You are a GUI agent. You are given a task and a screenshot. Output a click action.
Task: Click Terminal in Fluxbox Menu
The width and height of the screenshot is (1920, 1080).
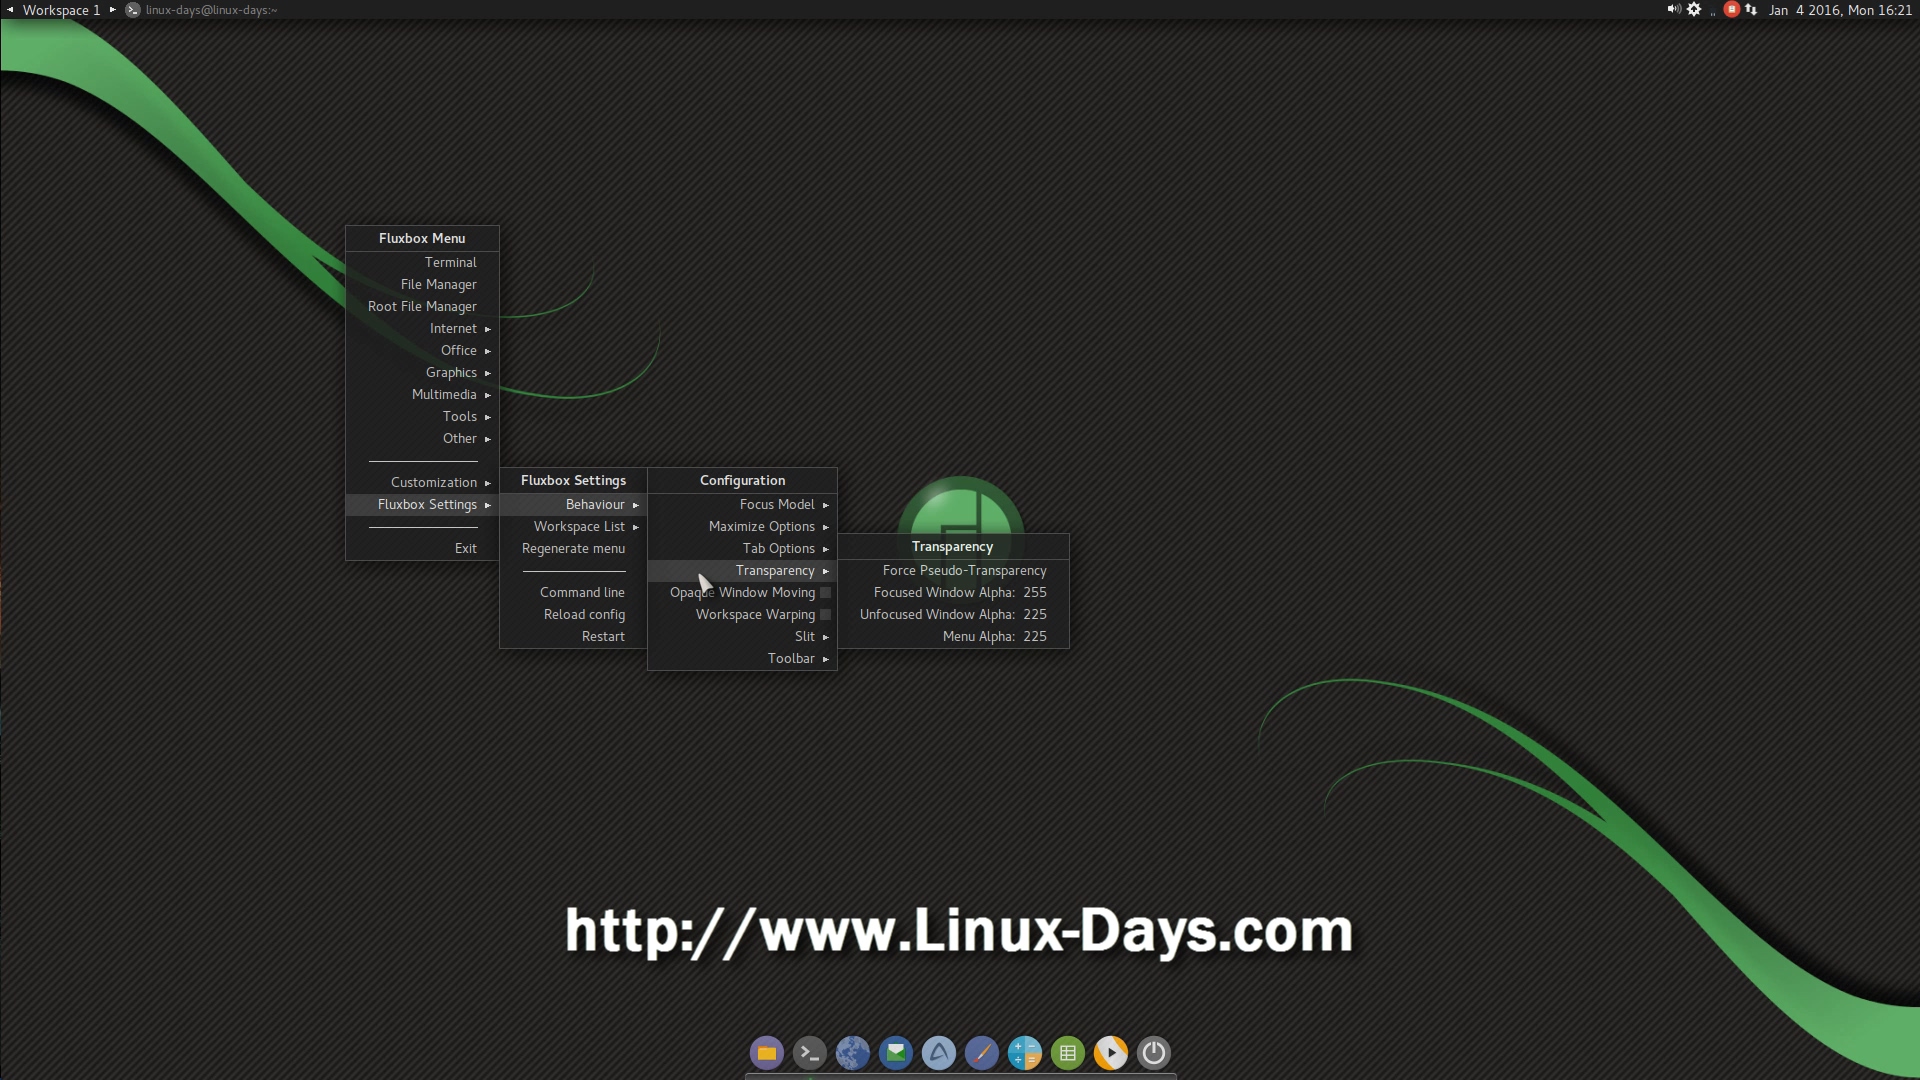point(422,262)
